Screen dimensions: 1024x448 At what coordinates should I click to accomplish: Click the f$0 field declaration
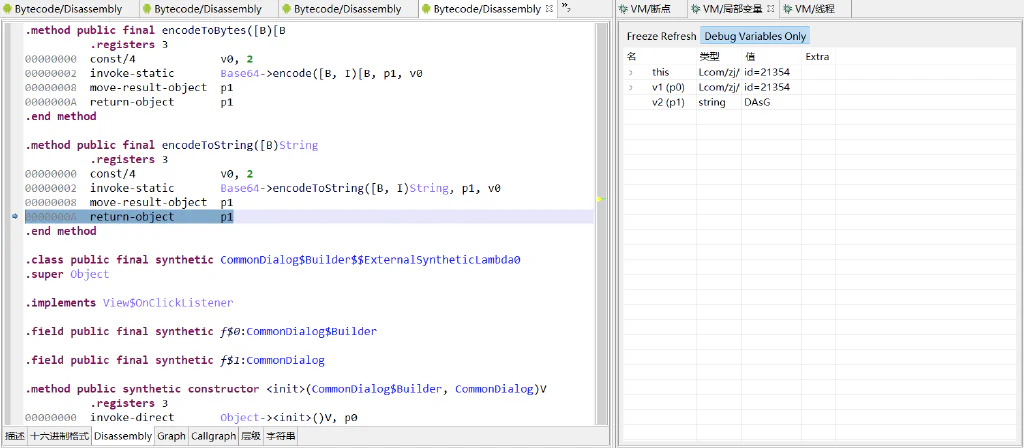tap(201, 332)
